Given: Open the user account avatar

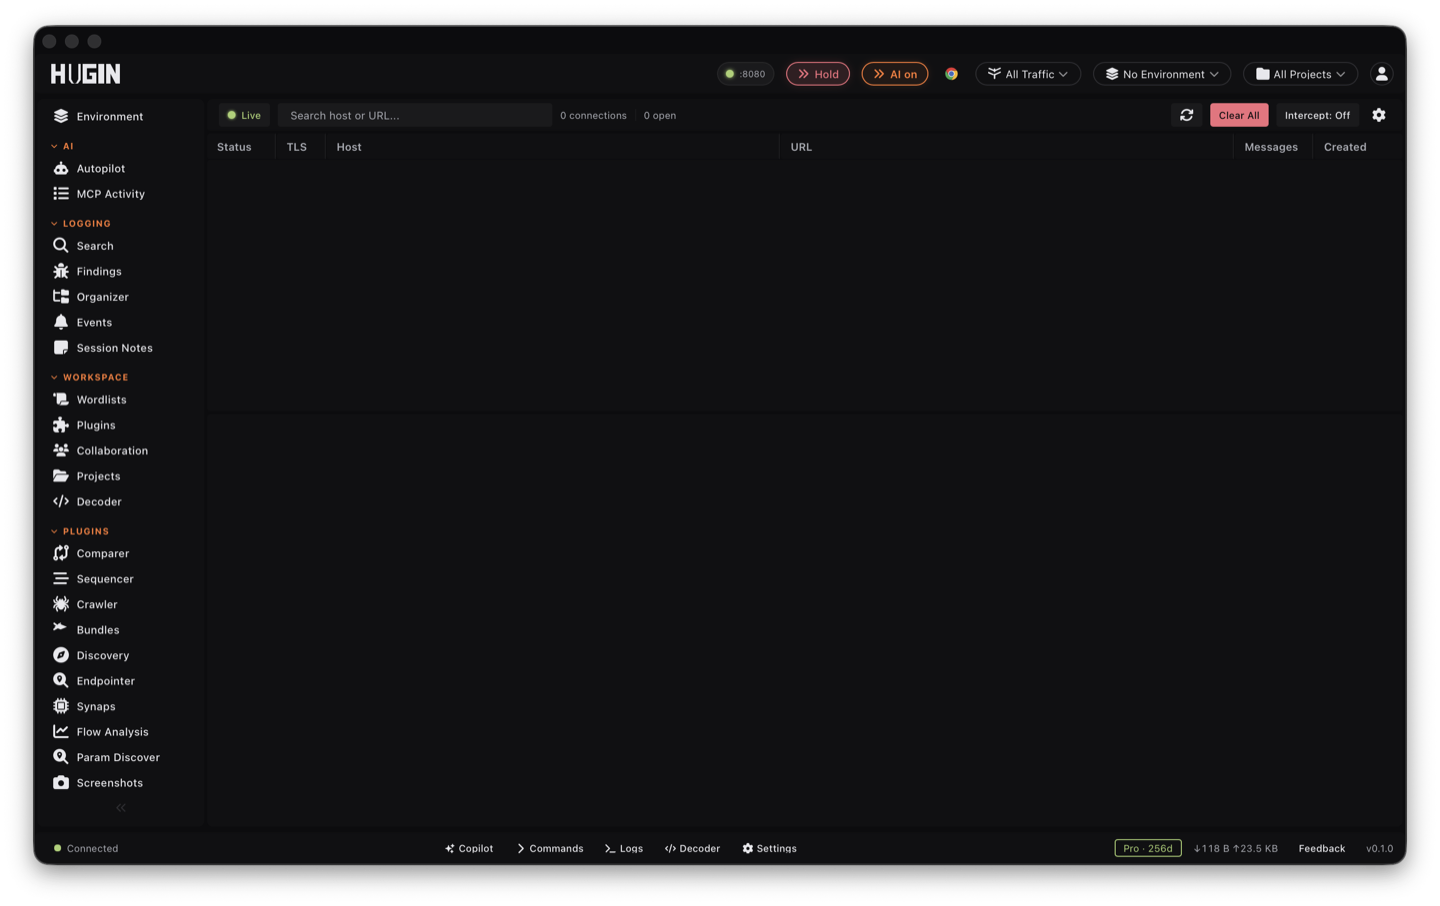Looking at the screenshot, I should click(1382, 74).
